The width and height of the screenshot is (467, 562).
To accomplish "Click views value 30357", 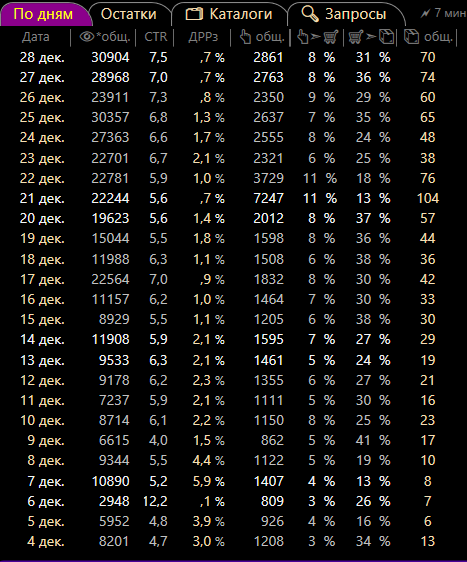I will [x=110, y=118].
